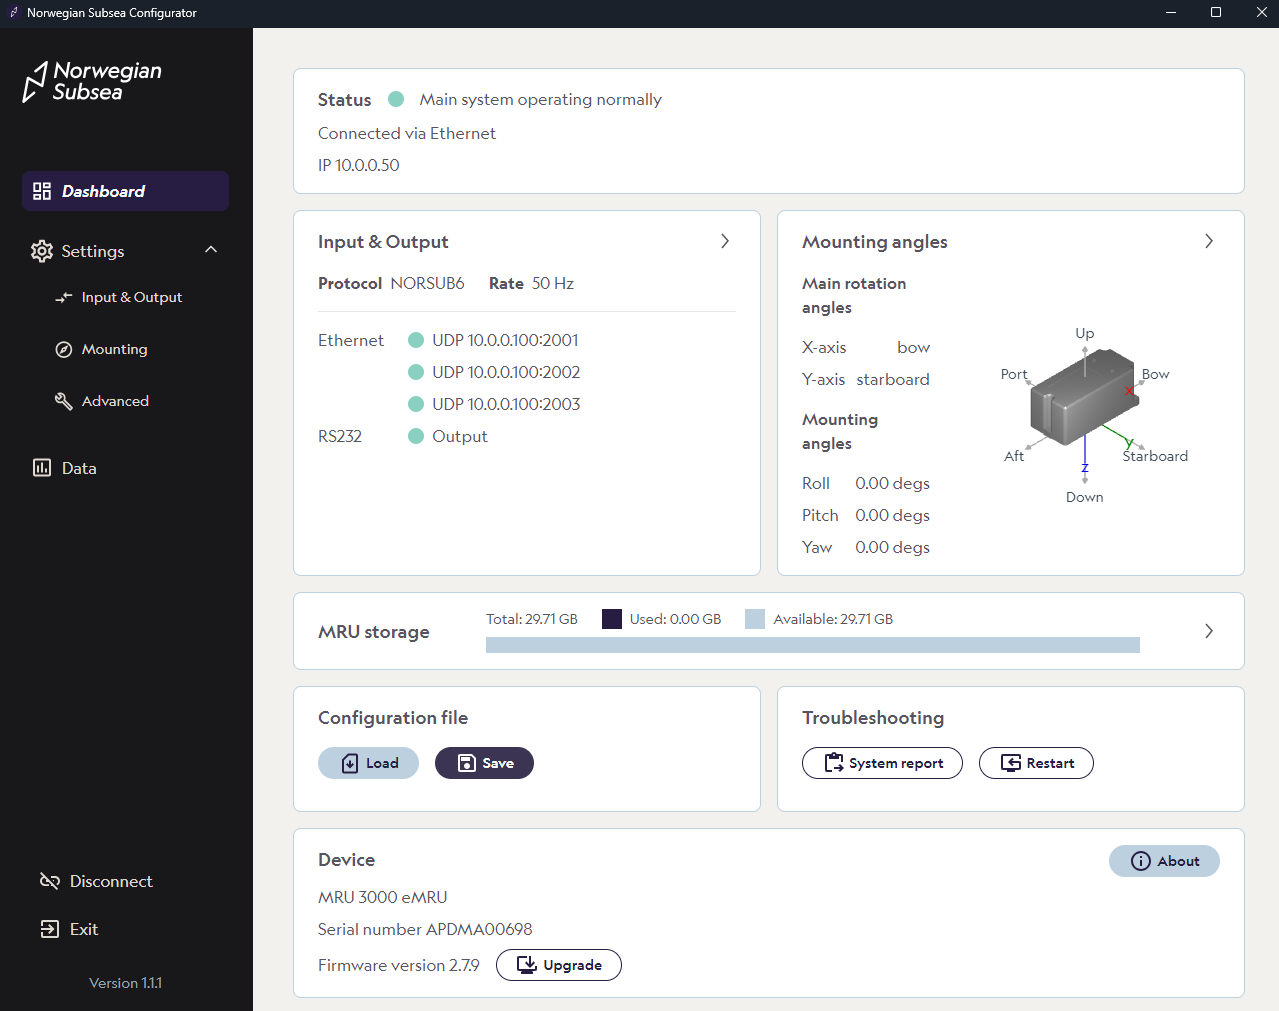Click the Dashboard grid icon in sidebar
The width and height of the screenshot is (1279, 1011).
coord(42,191)
